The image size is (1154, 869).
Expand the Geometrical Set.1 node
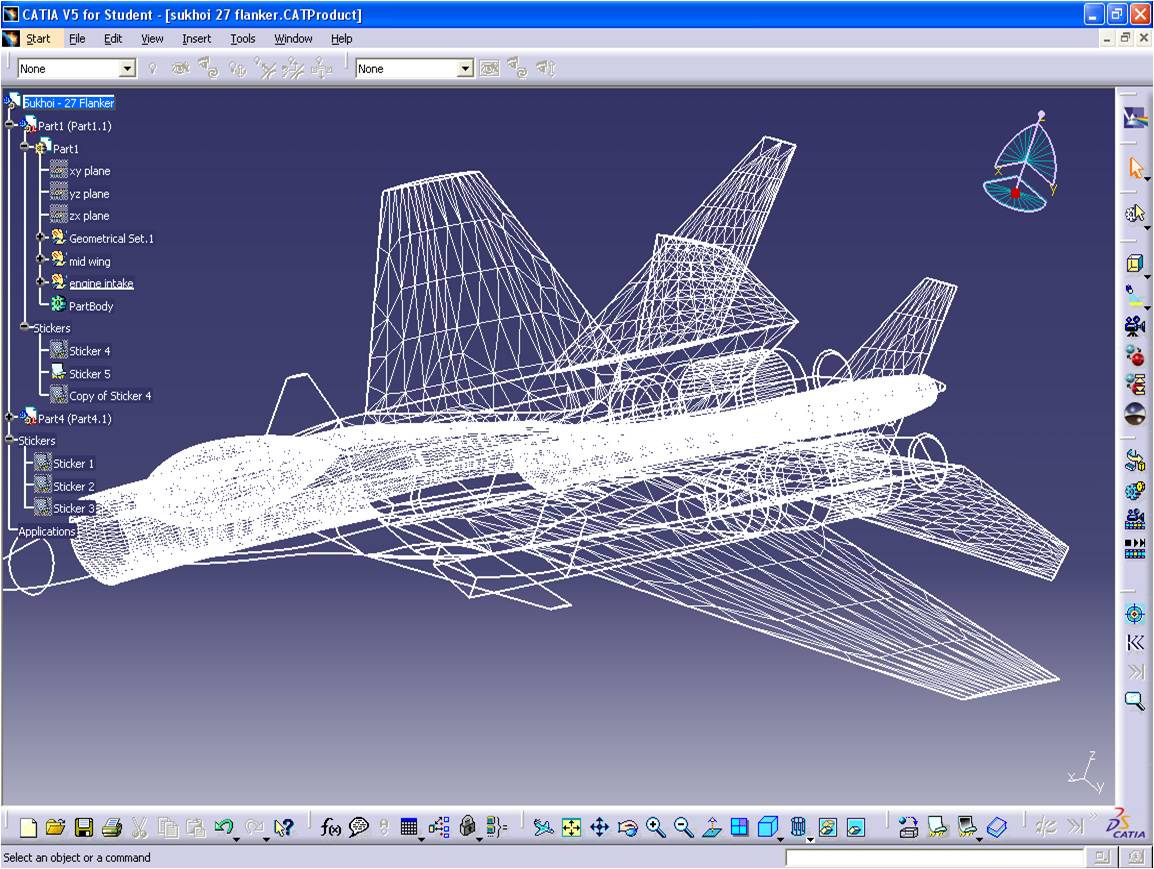pyautogui.click(x=40, y=238)
